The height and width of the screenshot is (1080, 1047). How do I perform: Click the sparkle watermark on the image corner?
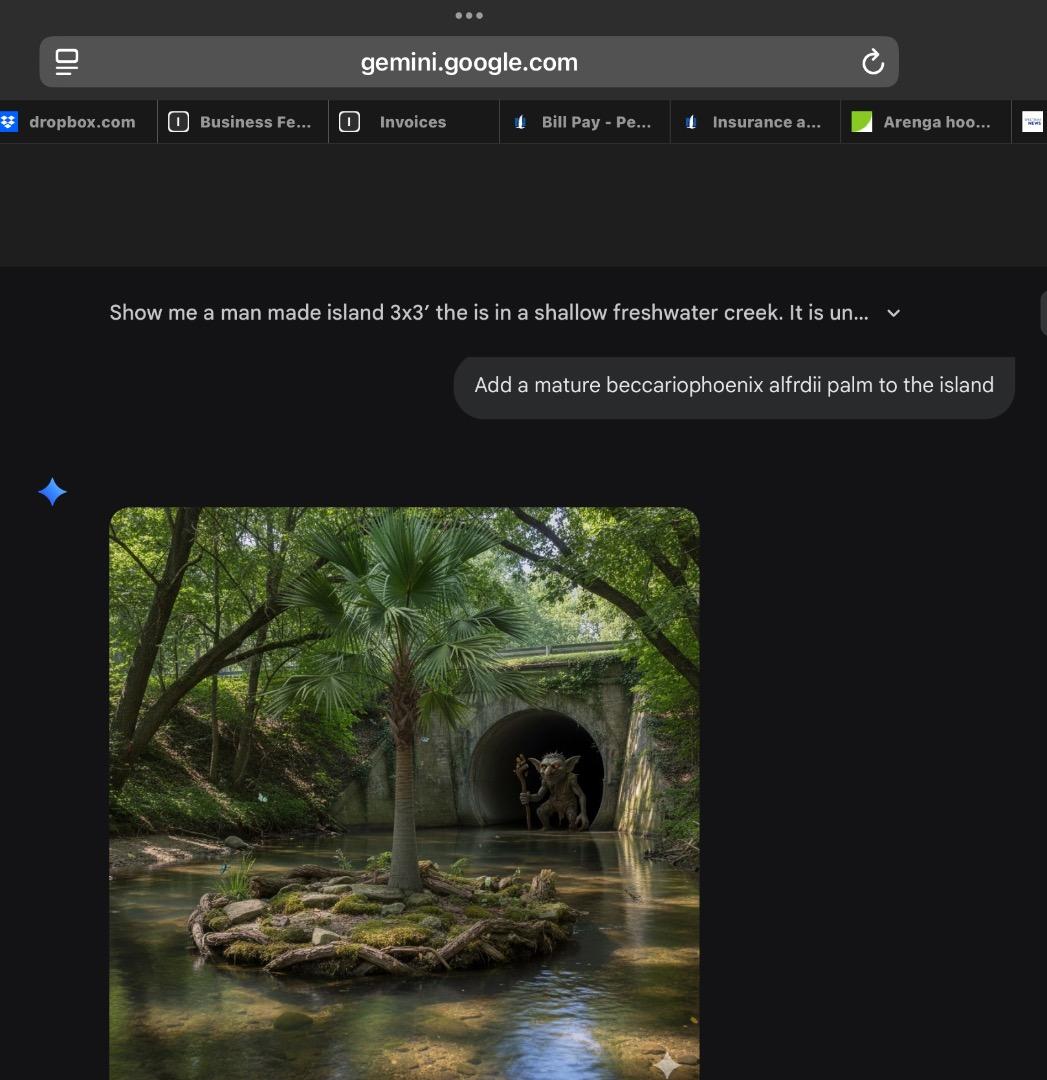click(x=667, y=1064)
